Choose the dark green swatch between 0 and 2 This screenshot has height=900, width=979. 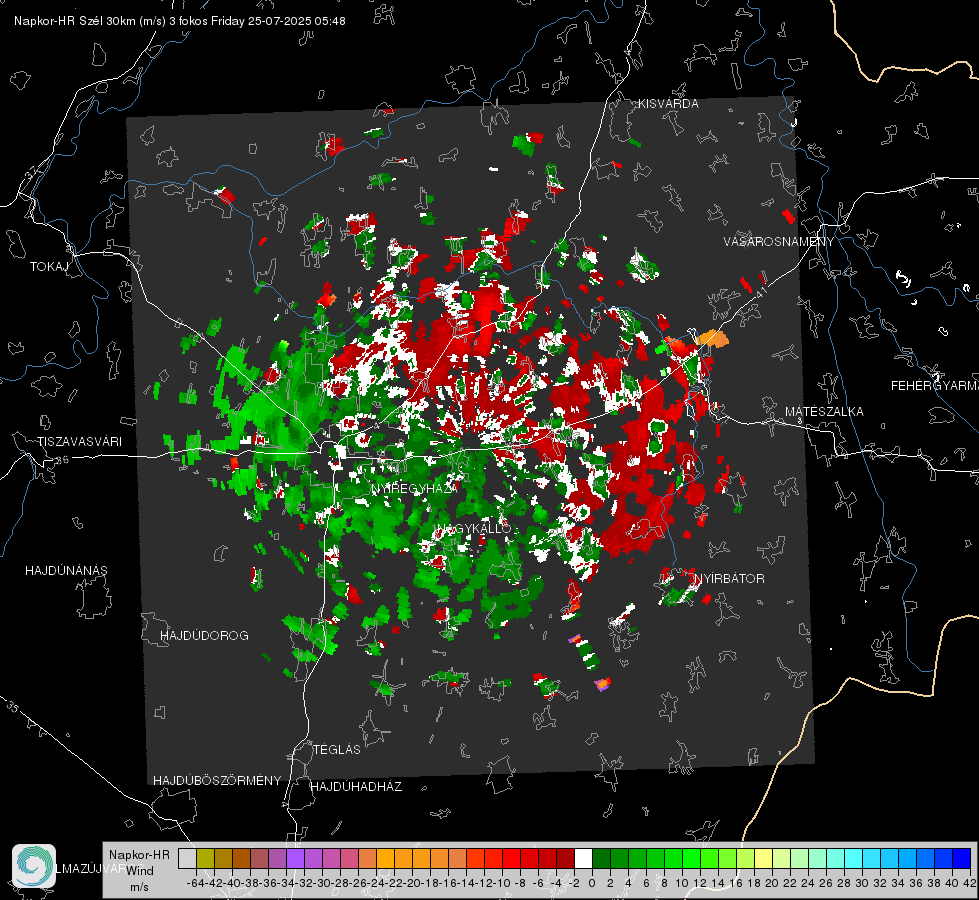click(x=601, y=858)
